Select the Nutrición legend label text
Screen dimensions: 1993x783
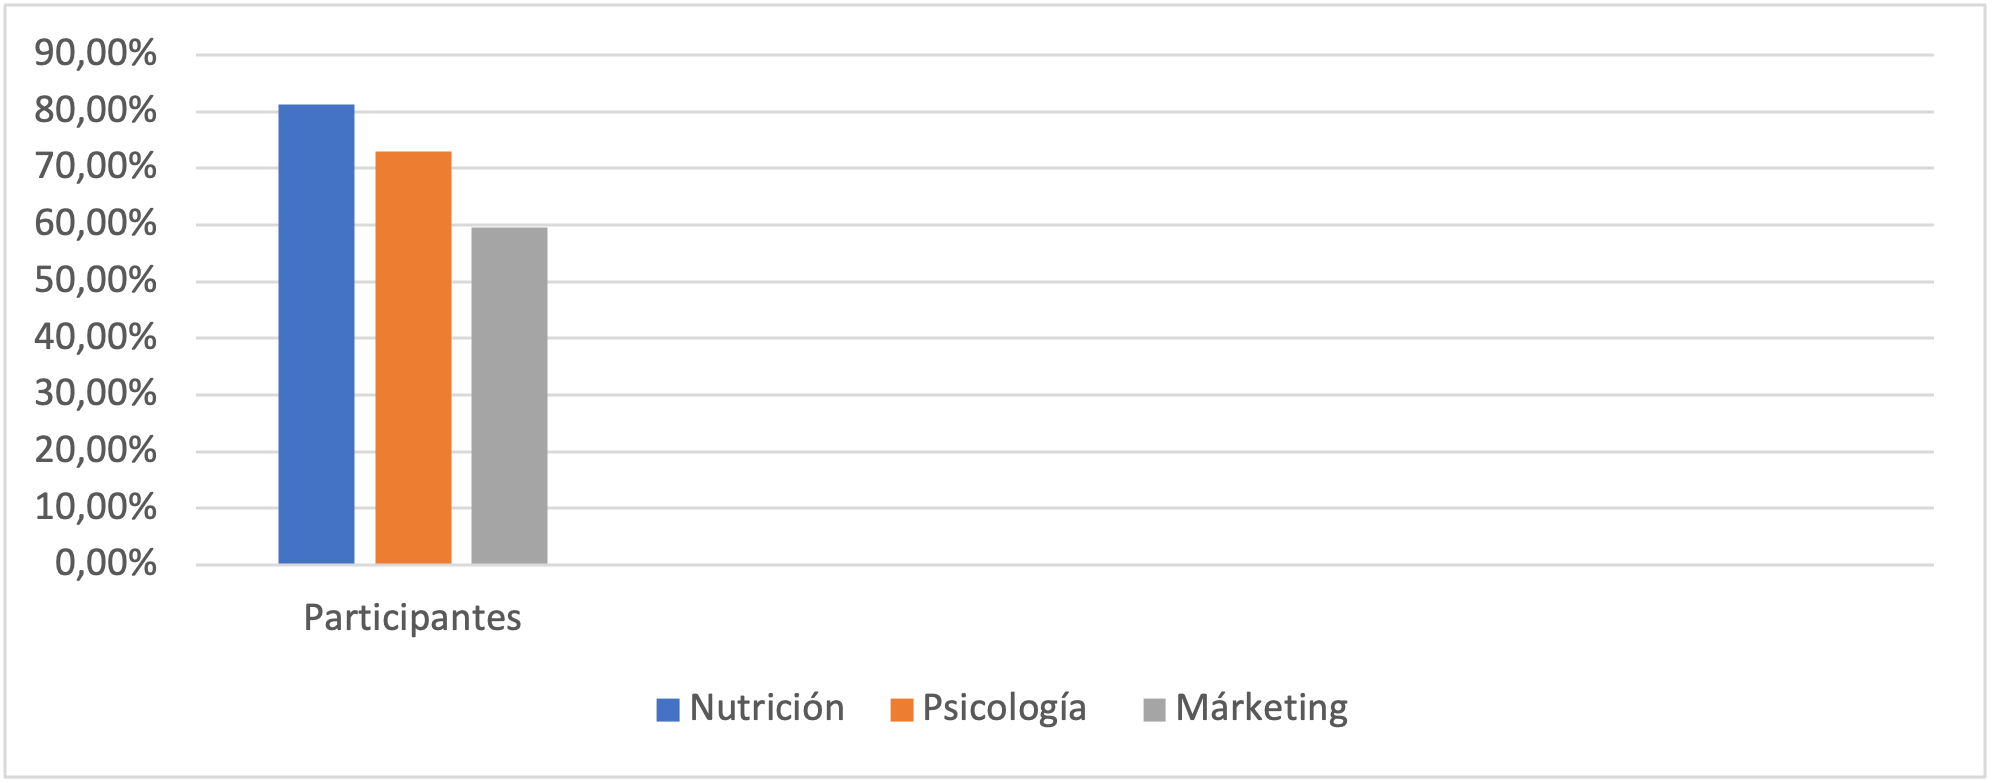[x=767, y=708]
